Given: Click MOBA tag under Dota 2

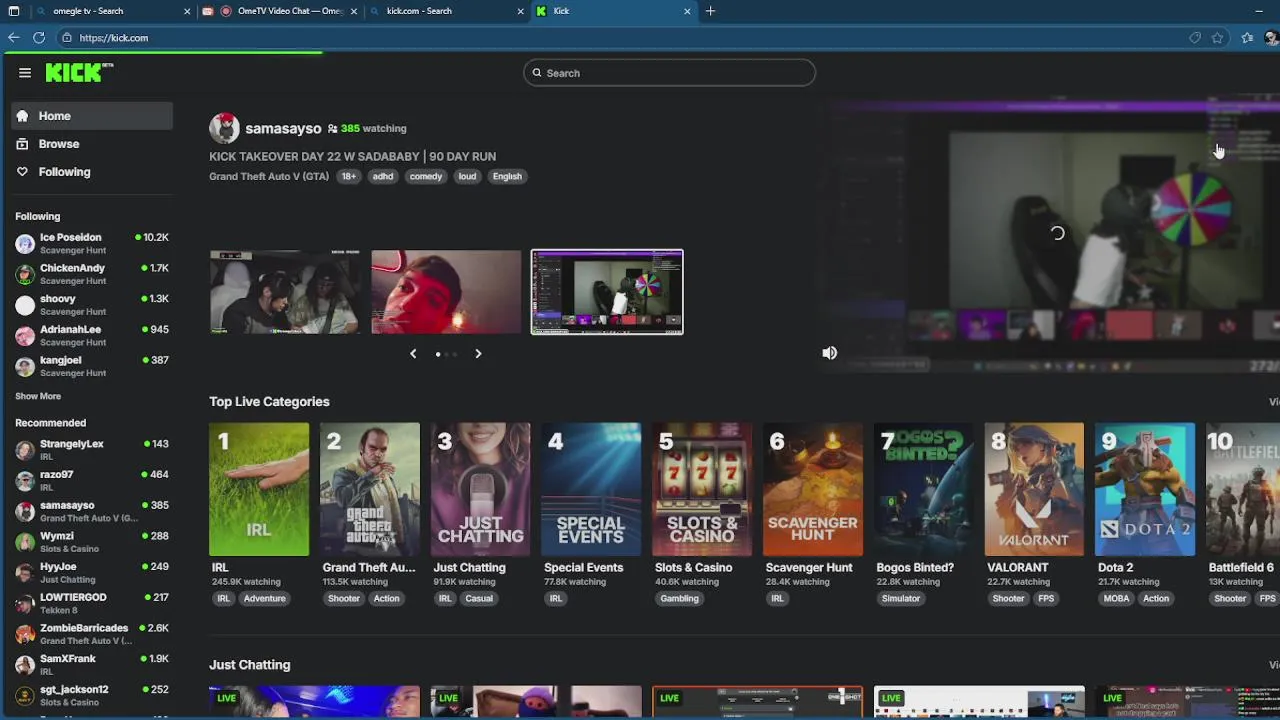Looking at the screenshot, I should point(1116,599).
